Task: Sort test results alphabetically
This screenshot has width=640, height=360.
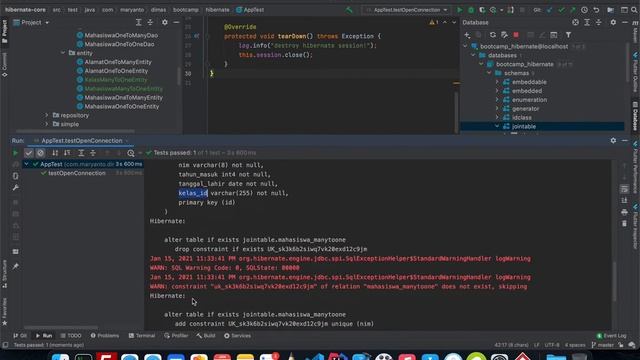Action: pos(55,153)
